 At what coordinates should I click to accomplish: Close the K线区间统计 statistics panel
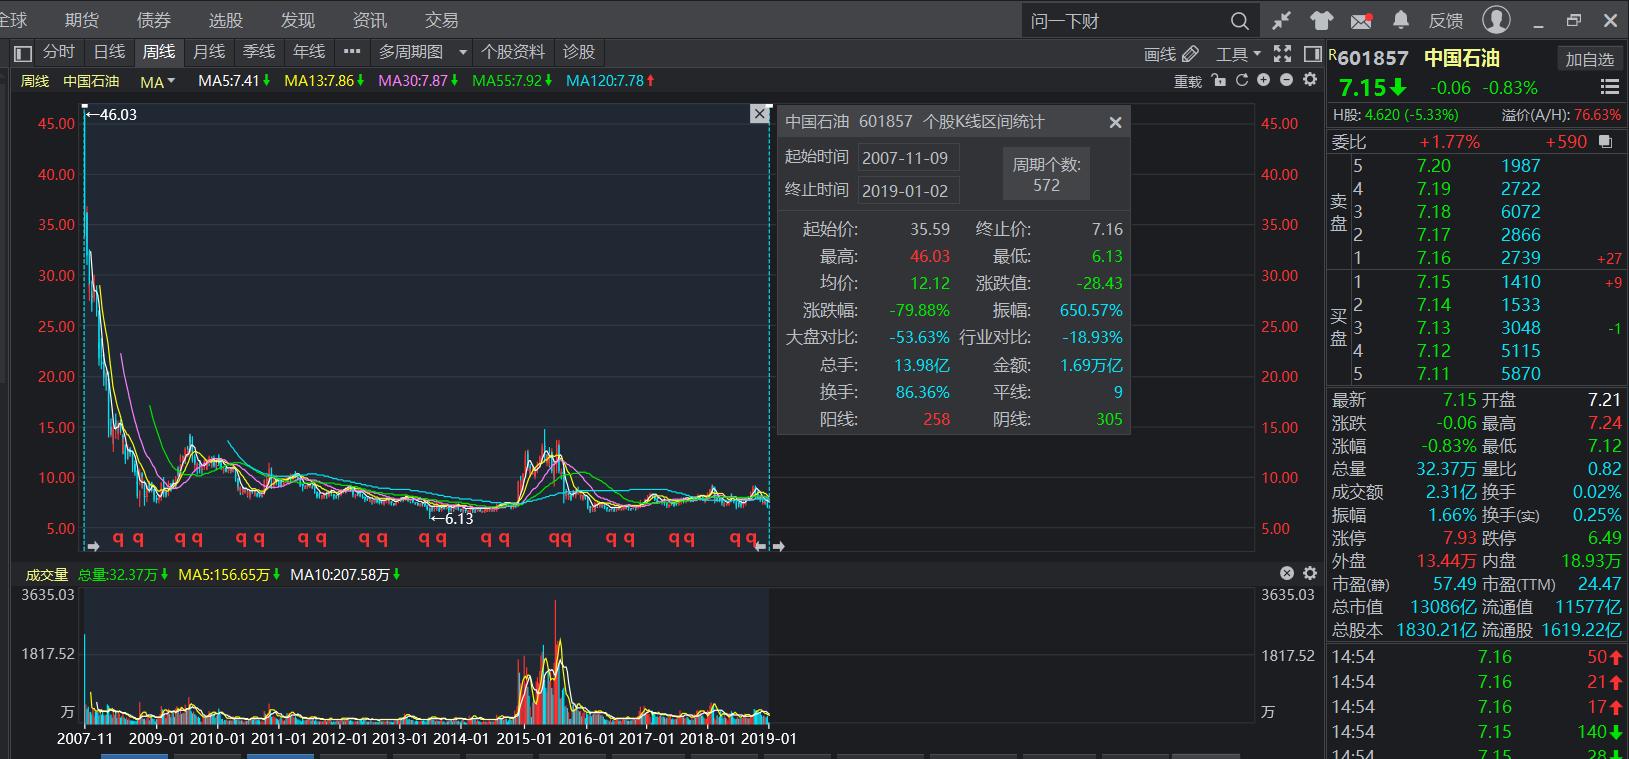(1115, 122)
